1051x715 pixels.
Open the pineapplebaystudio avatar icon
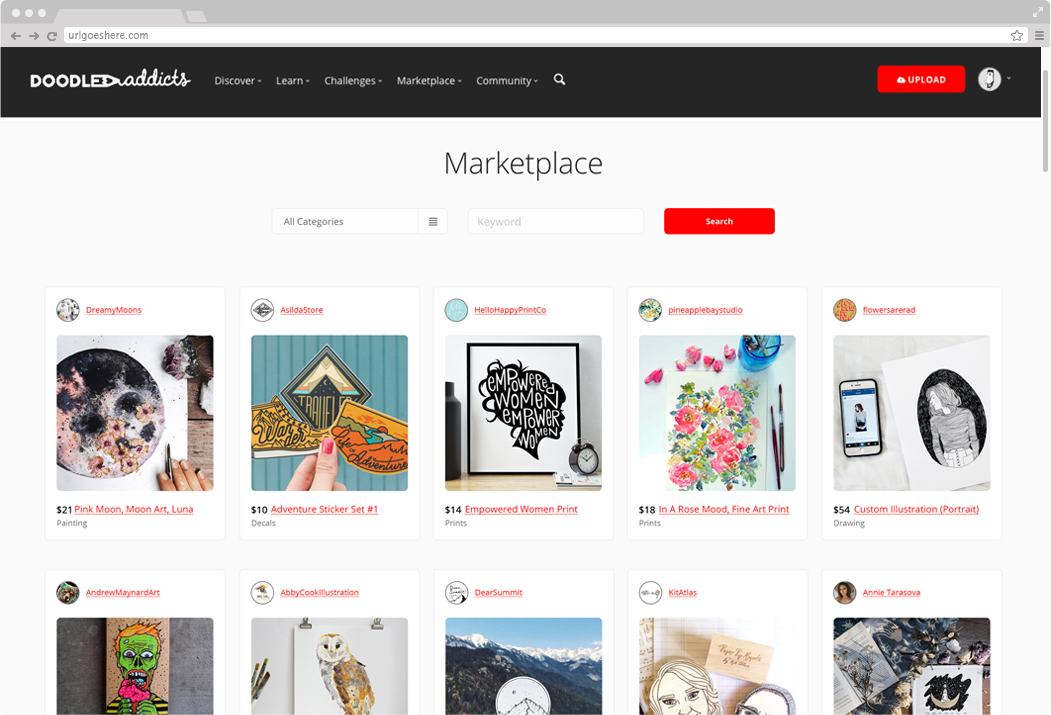(x=650, y=310)
